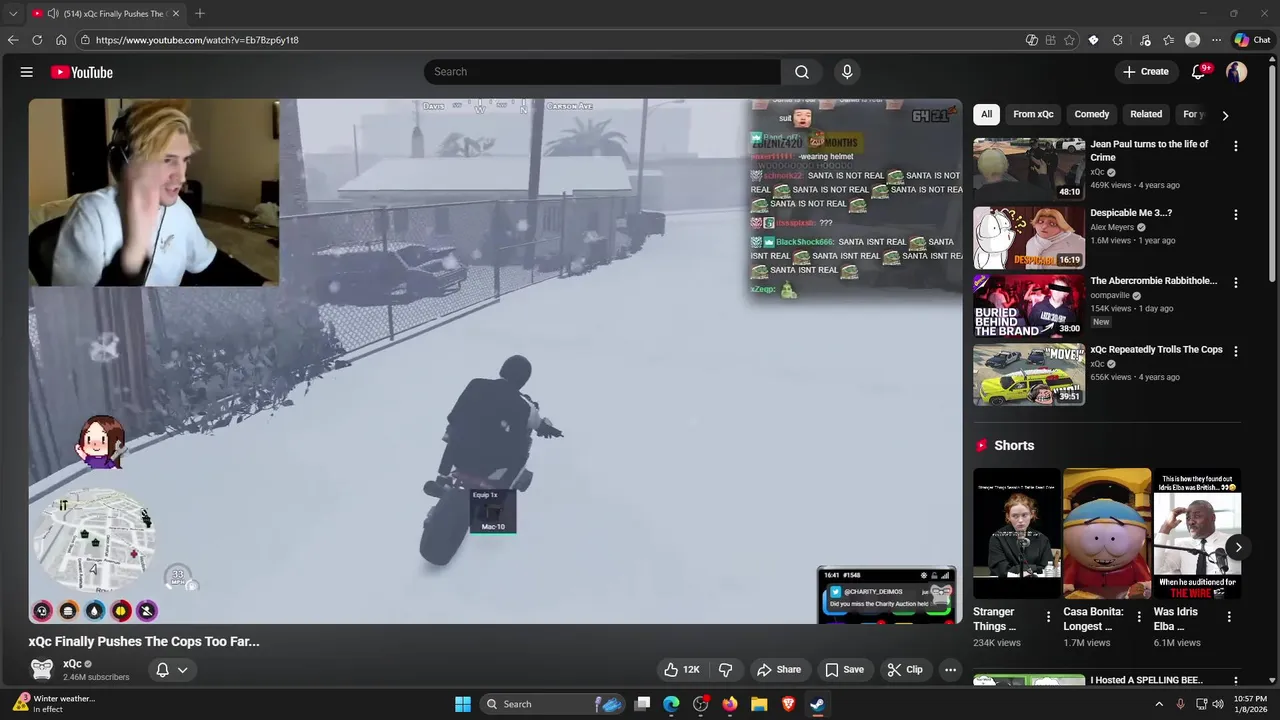The height and width of the screenshot is (720, 1280).
Task: Click the Create button
Action: point(1146,72)
